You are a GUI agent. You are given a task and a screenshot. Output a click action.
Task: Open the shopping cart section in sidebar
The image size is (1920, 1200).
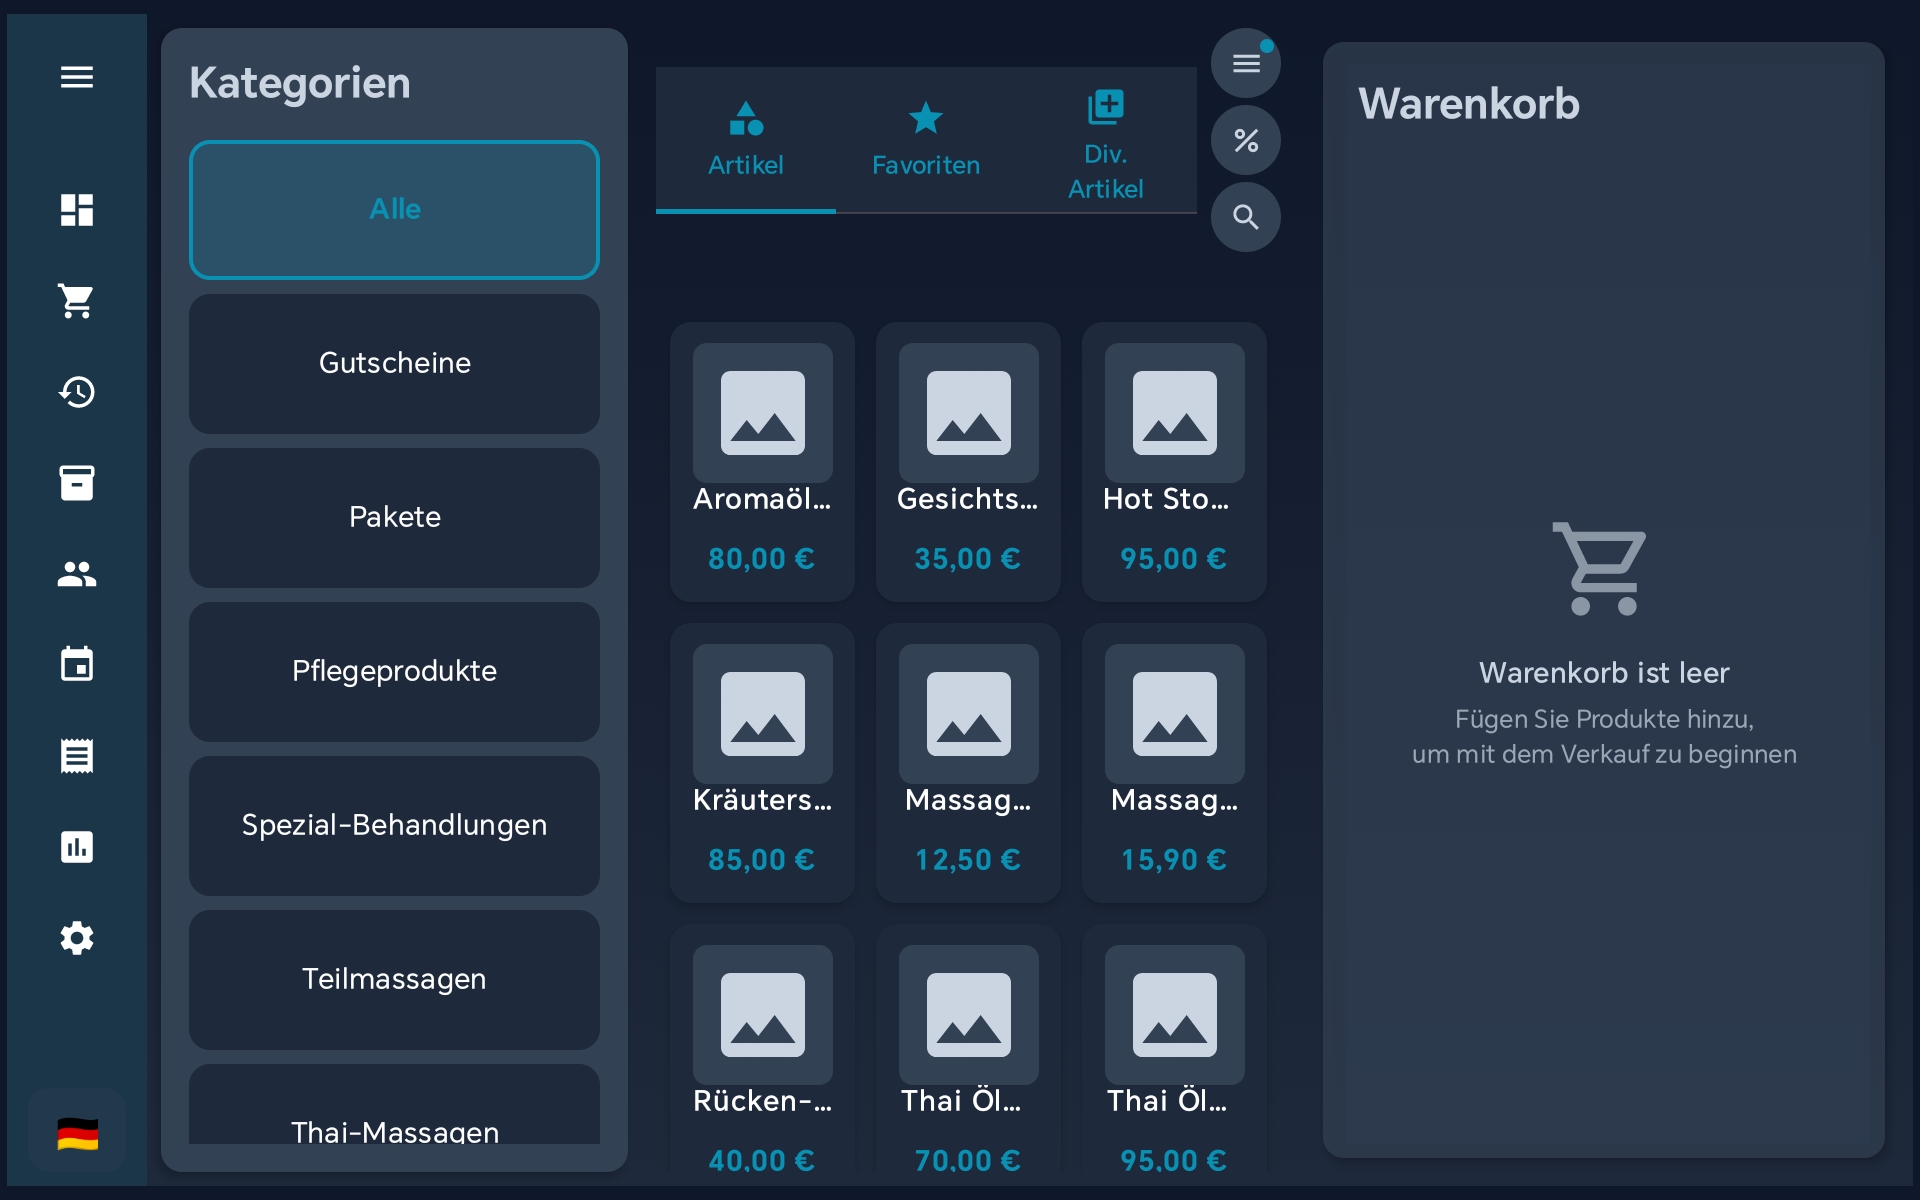(77, 302)
